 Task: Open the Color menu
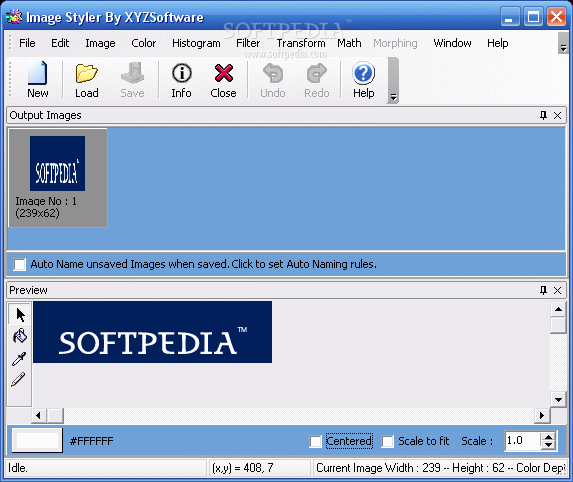point(144,43)
